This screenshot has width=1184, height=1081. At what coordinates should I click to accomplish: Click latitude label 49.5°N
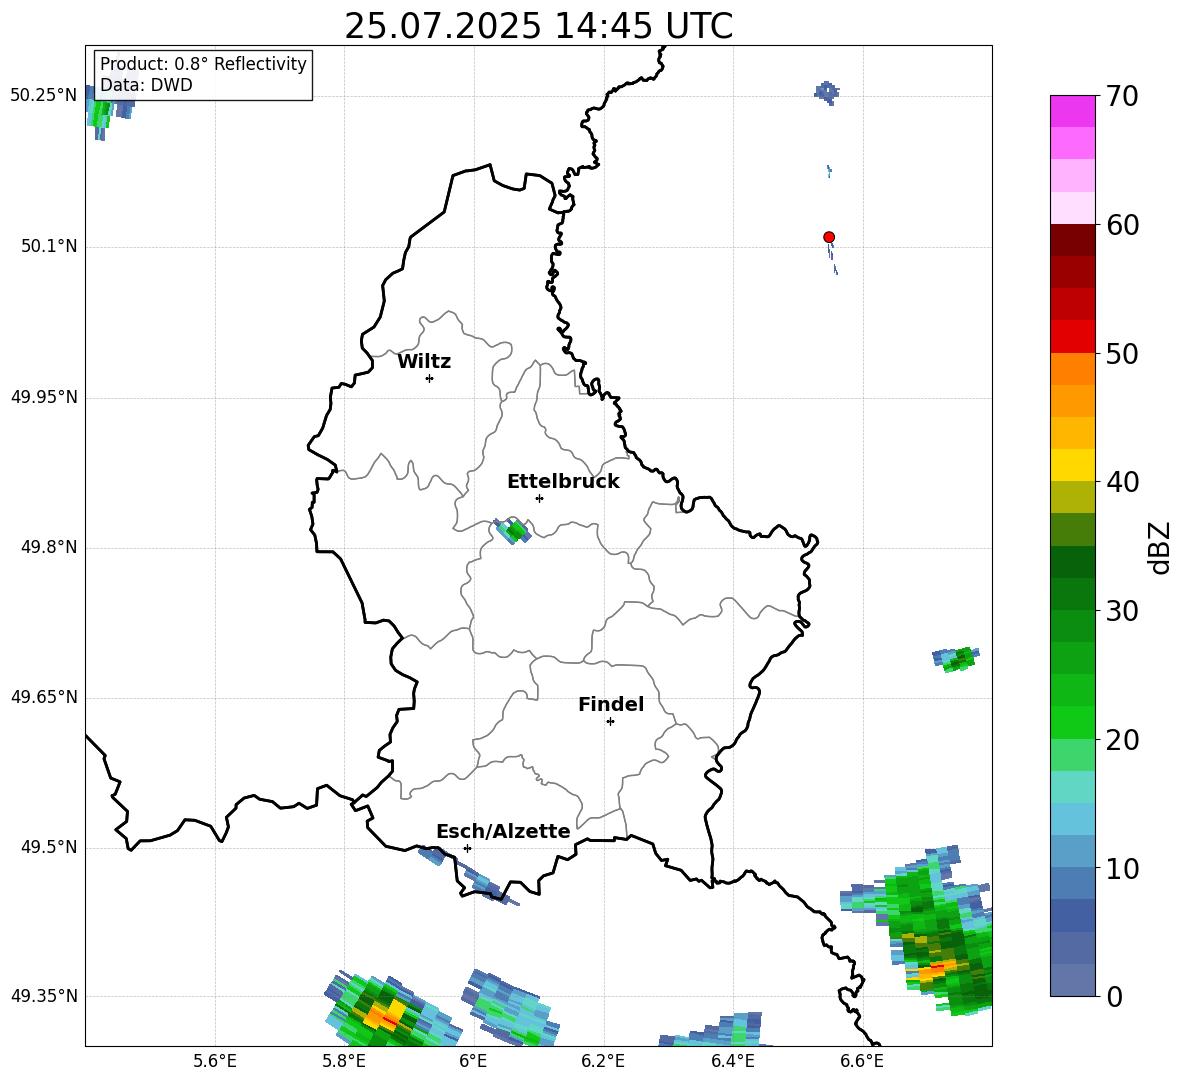[x=49, y=847]
